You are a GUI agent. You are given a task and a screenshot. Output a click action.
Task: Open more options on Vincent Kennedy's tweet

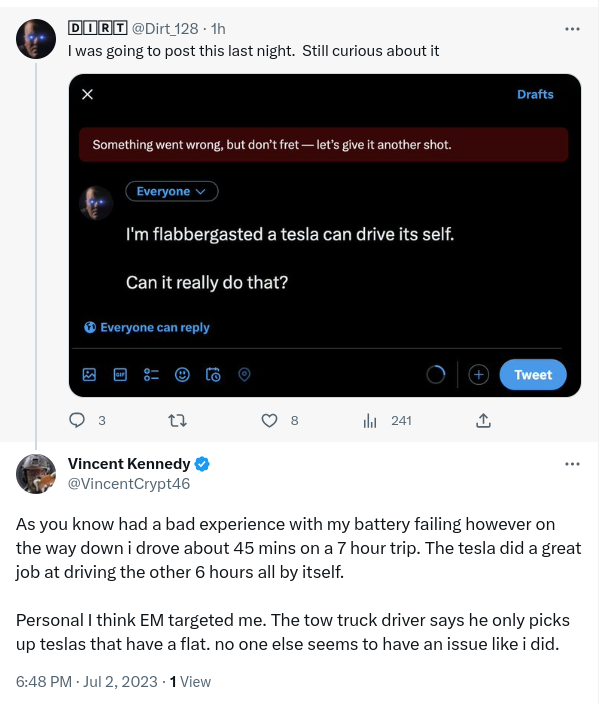coord(572,465)
